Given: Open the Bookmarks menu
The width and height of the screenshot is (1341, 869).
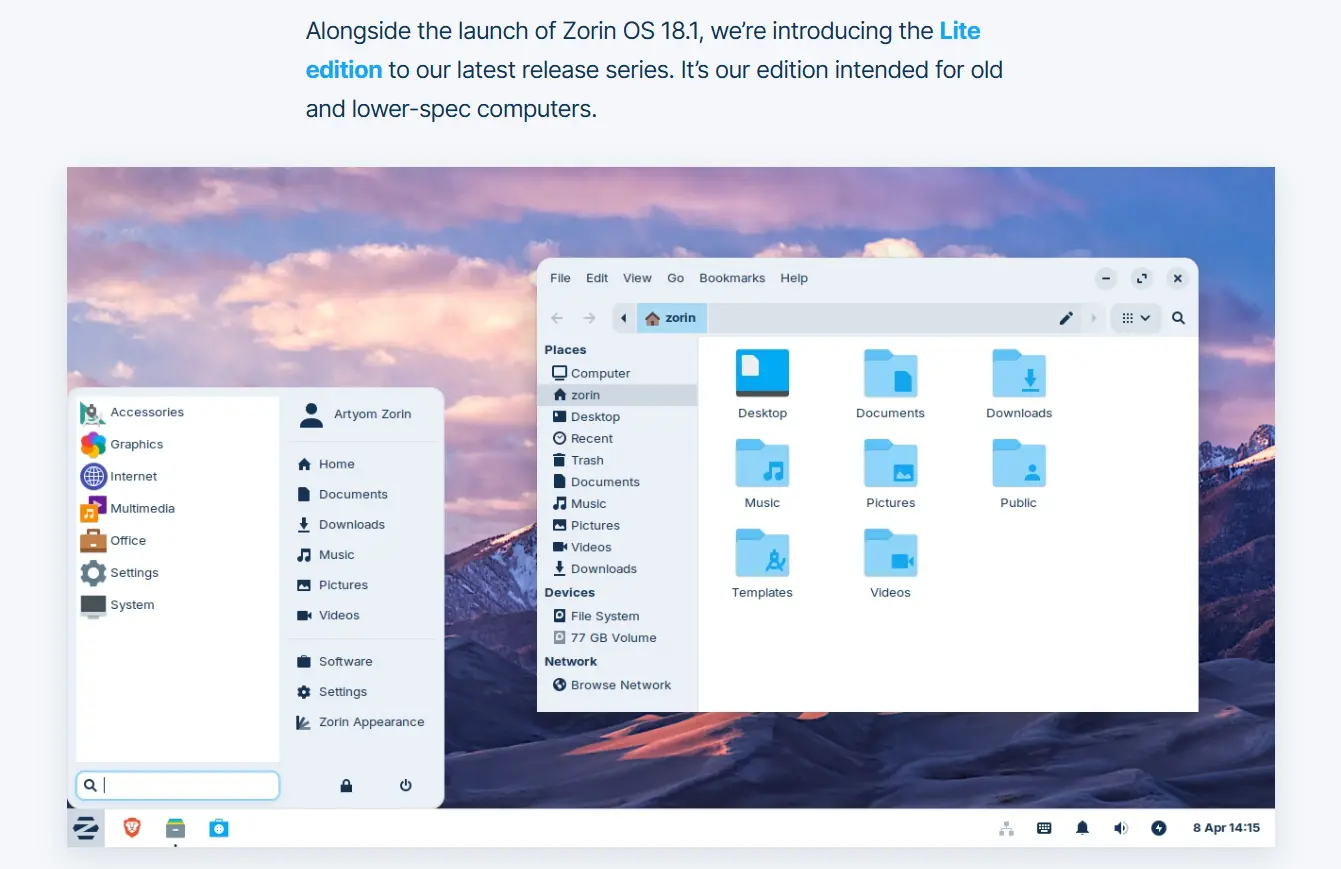Looking at the screenshot, I should point(732,278).
